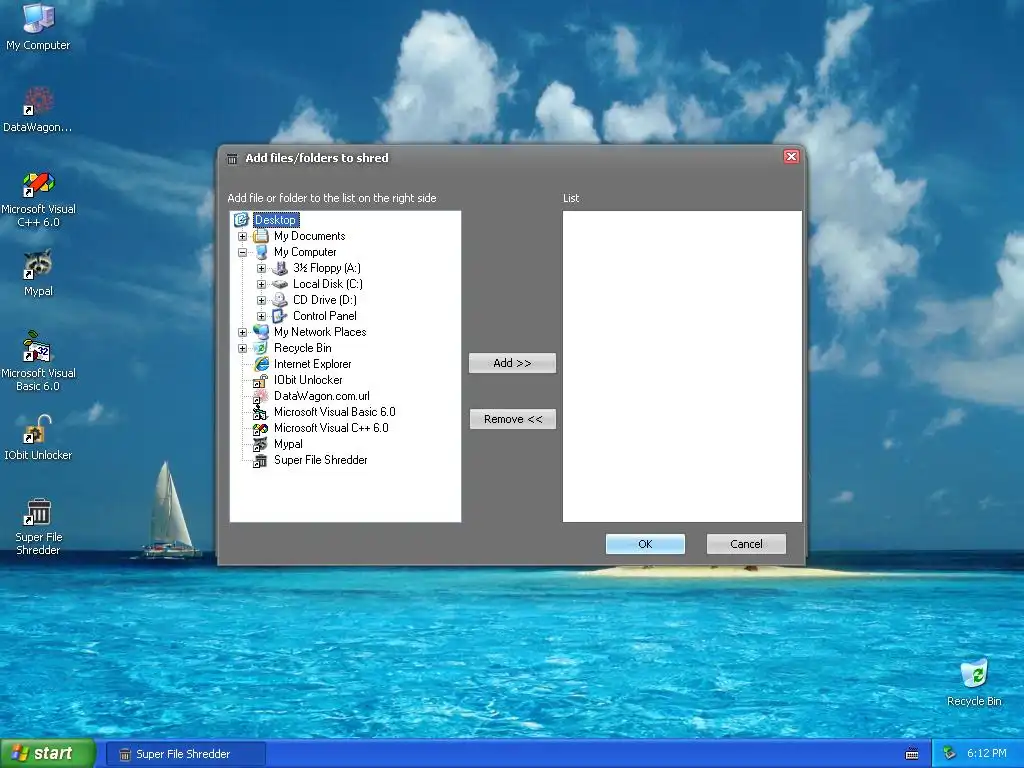Click the IObit Unlocker icon in tree
Image resolution: width=1024 pixels, height=768 pixels.
261,380
